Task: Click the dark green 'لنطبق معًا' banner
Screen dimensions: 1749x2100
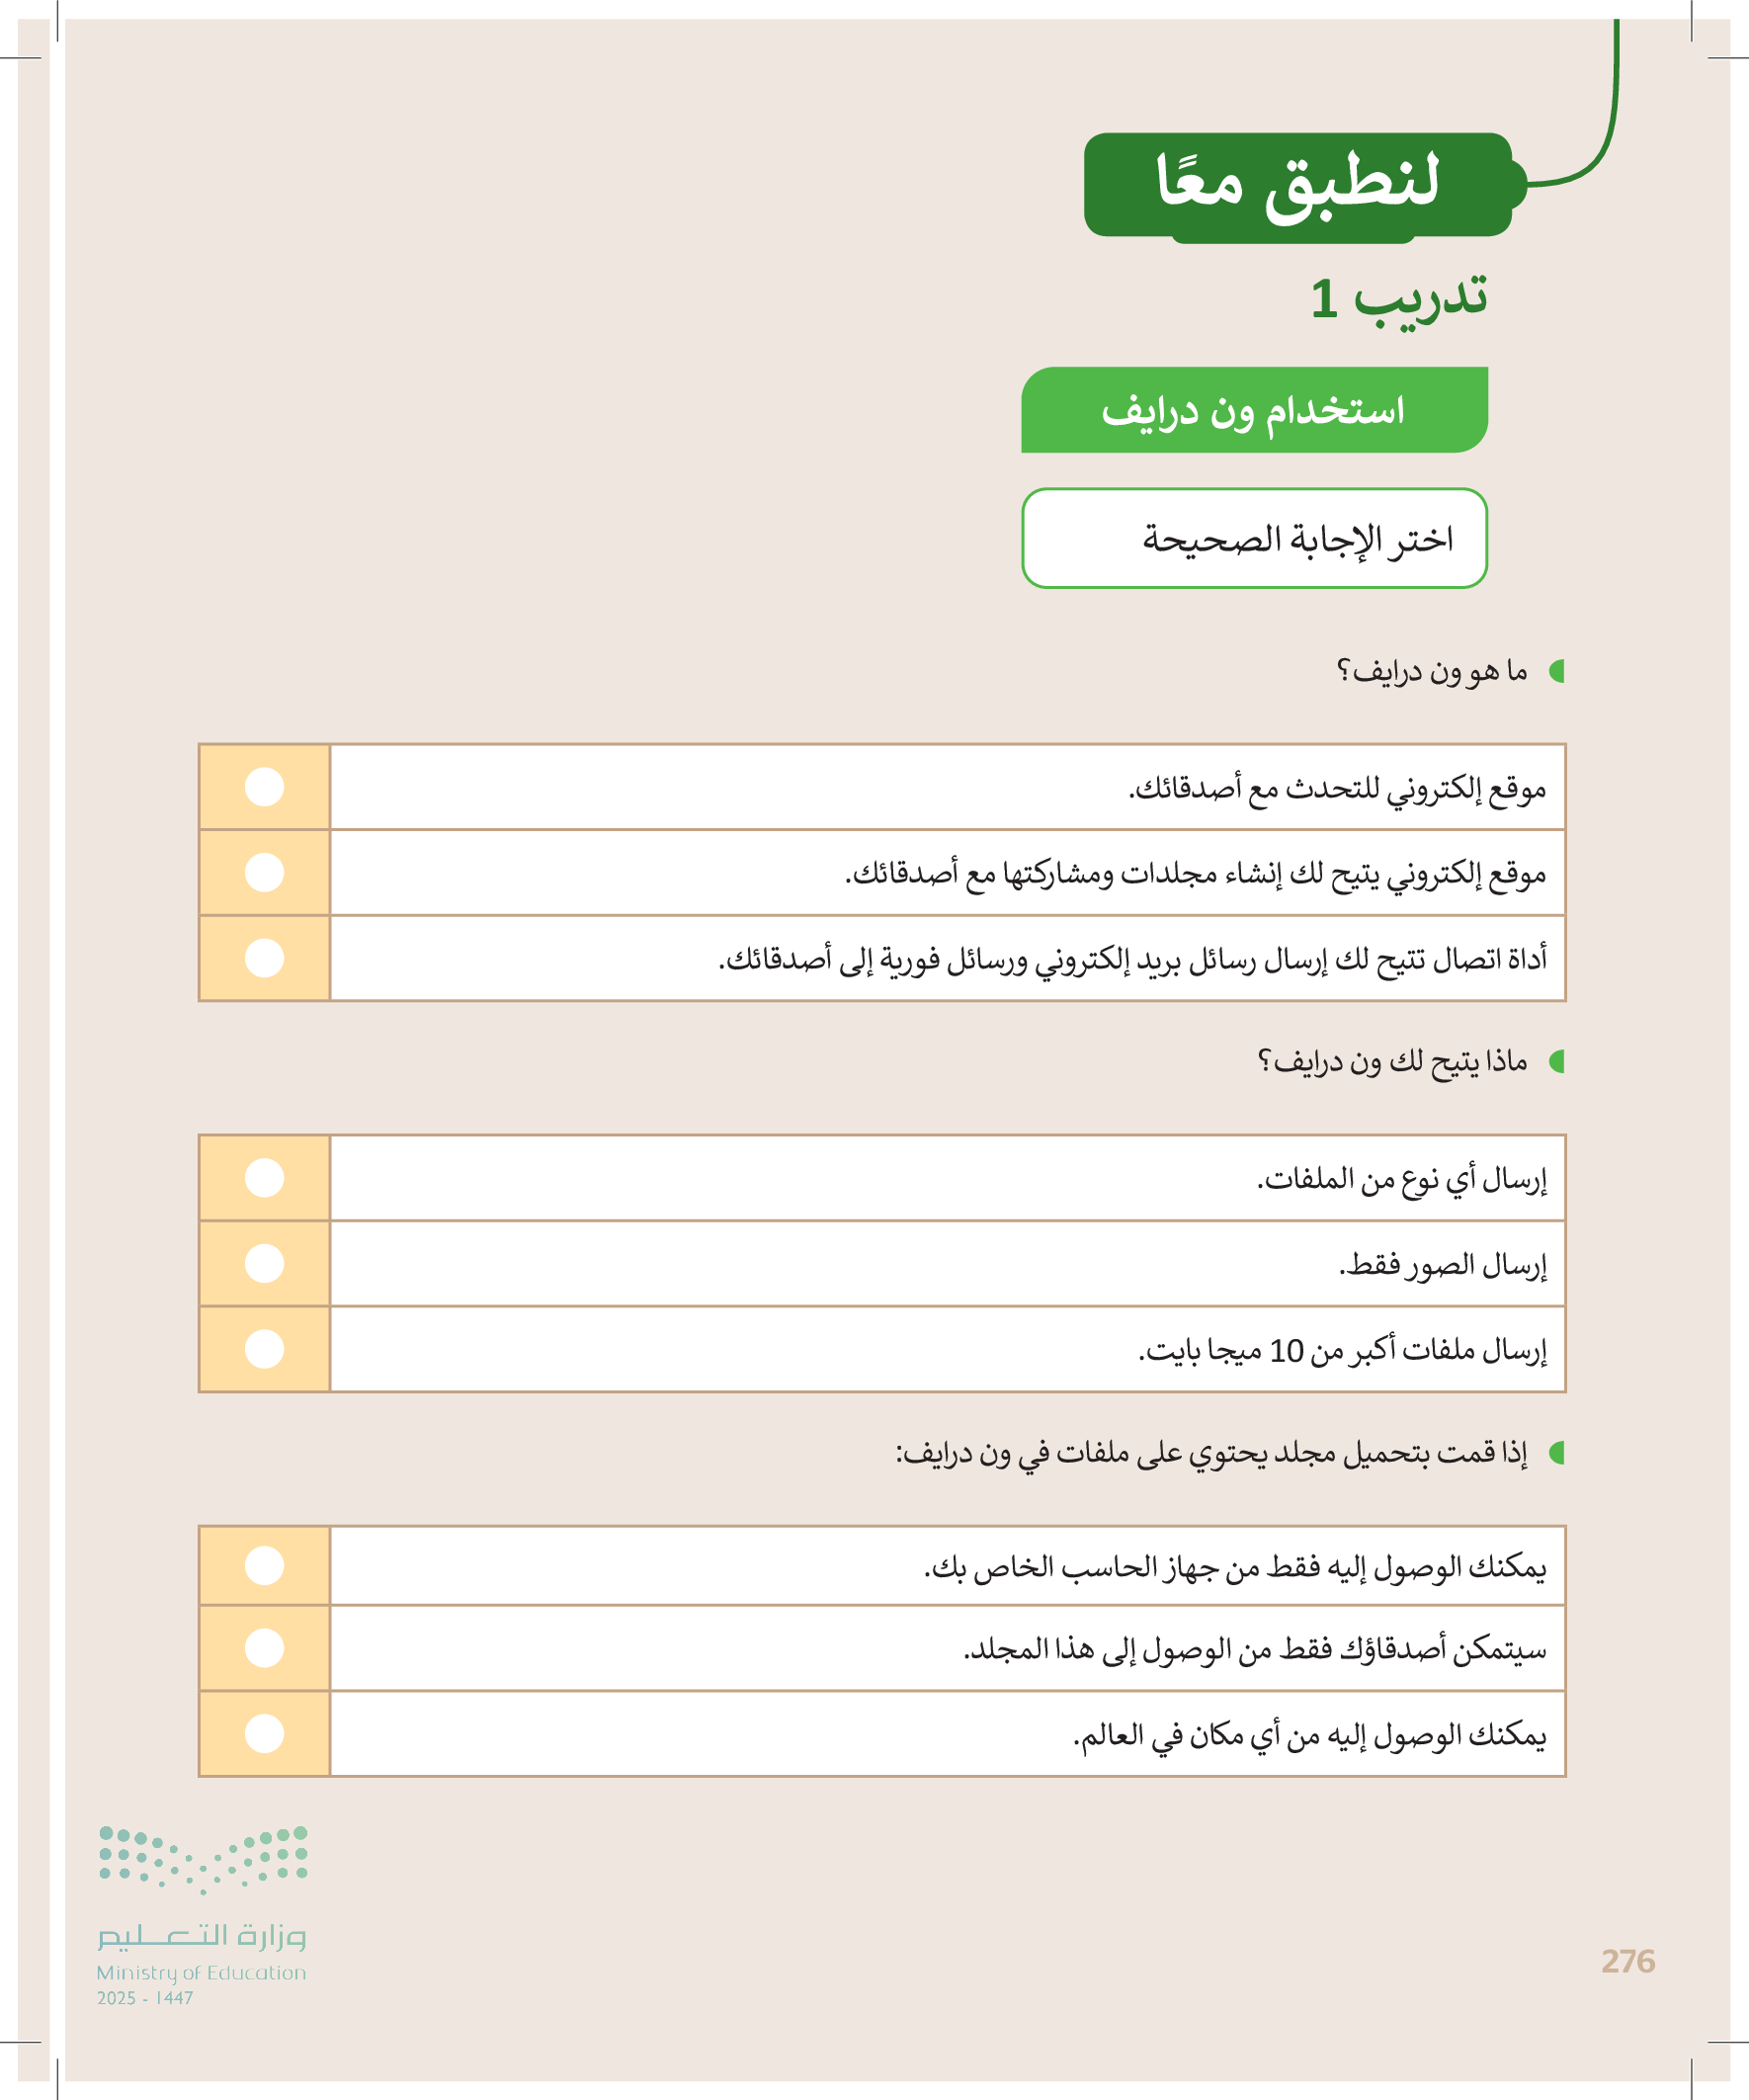Action: [x=1298, y=185]
